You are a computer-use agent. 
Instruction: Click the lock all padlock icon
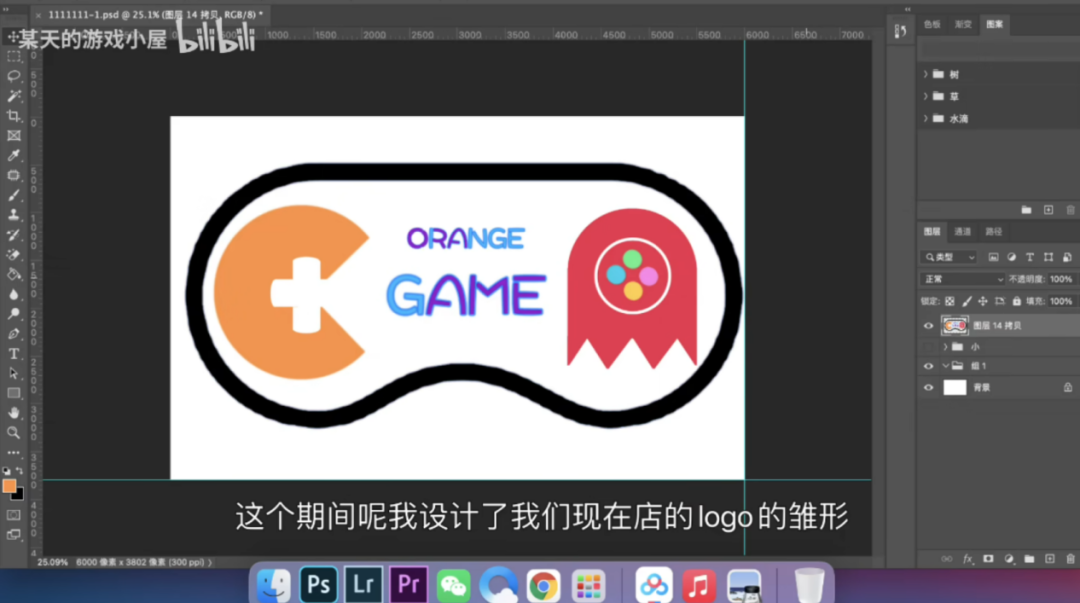[x=1016, y=301]
